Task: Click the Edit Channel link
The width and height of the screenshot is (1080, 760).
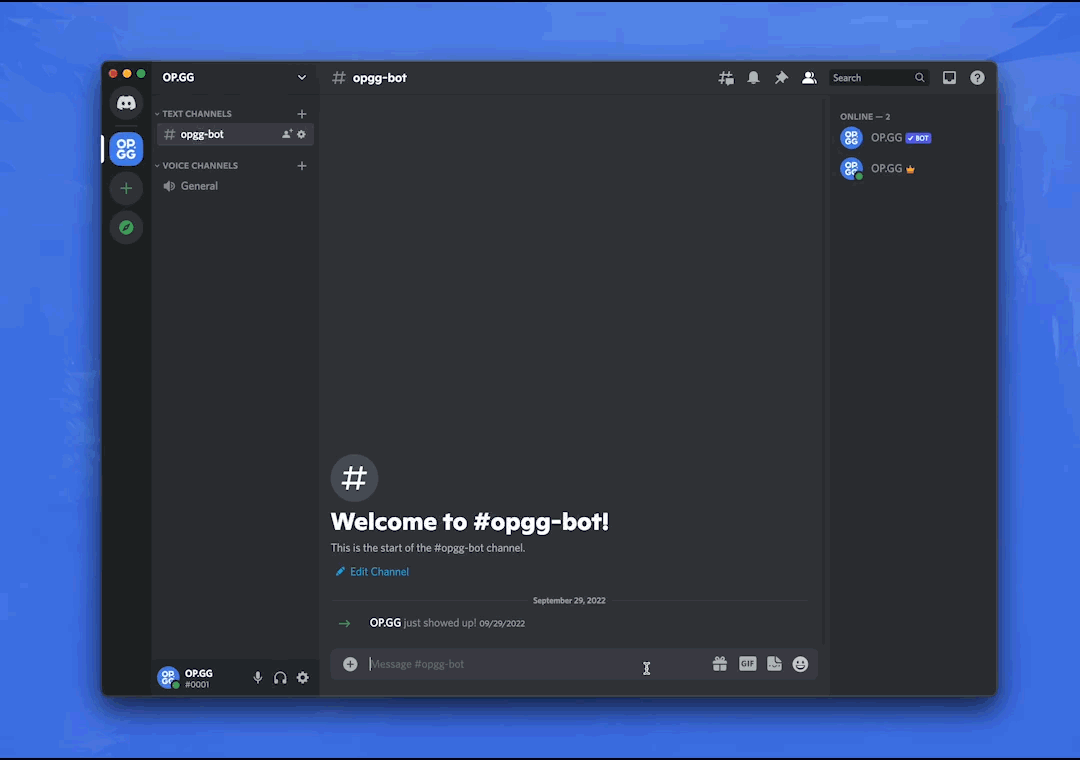Action: (x=372, y=572)
